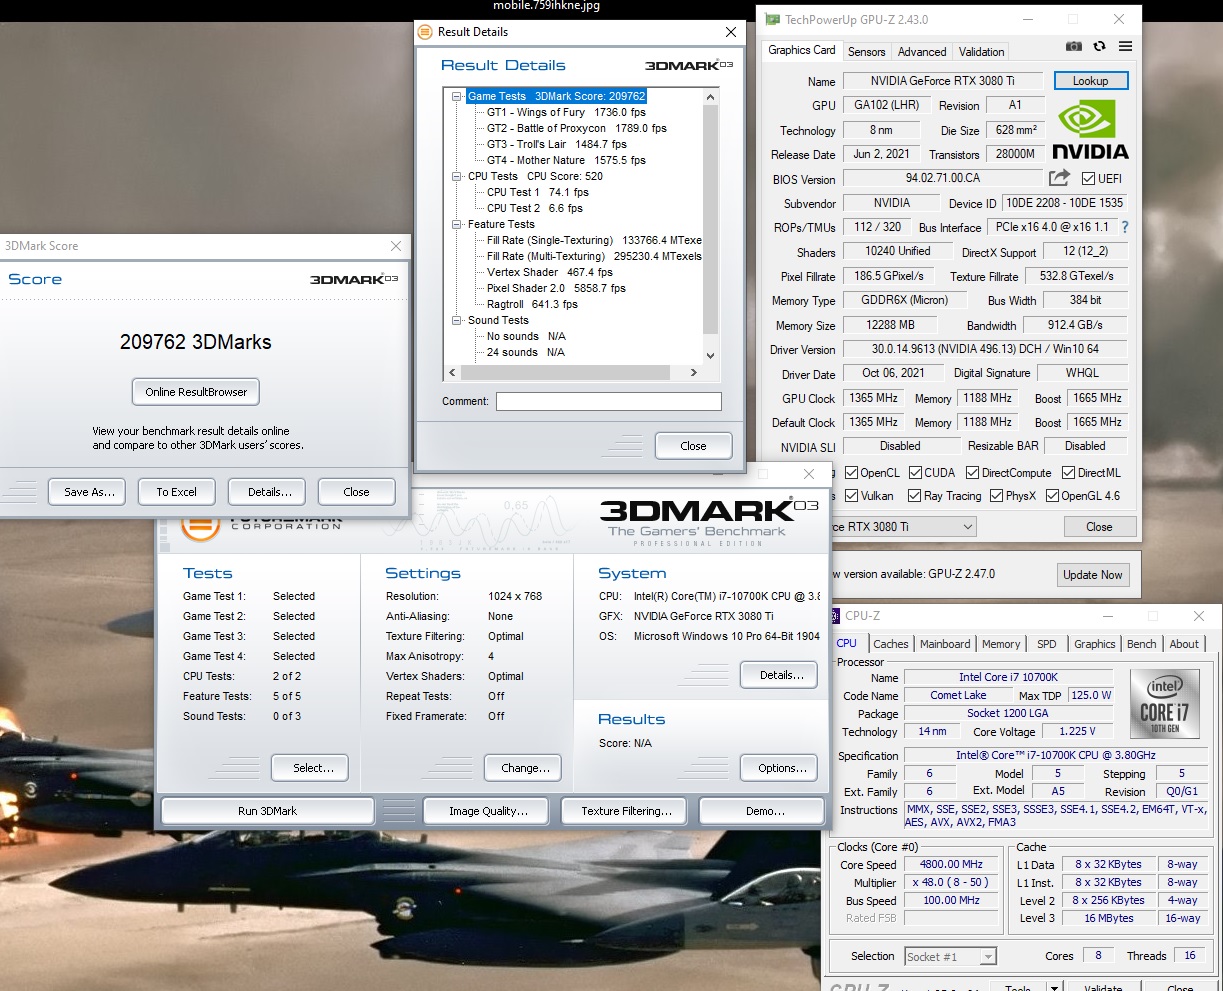The height and width of the screenshot is (991, 1223).
Task: Select 'Pixel Shader 2.0' result row
Action: 556,289
